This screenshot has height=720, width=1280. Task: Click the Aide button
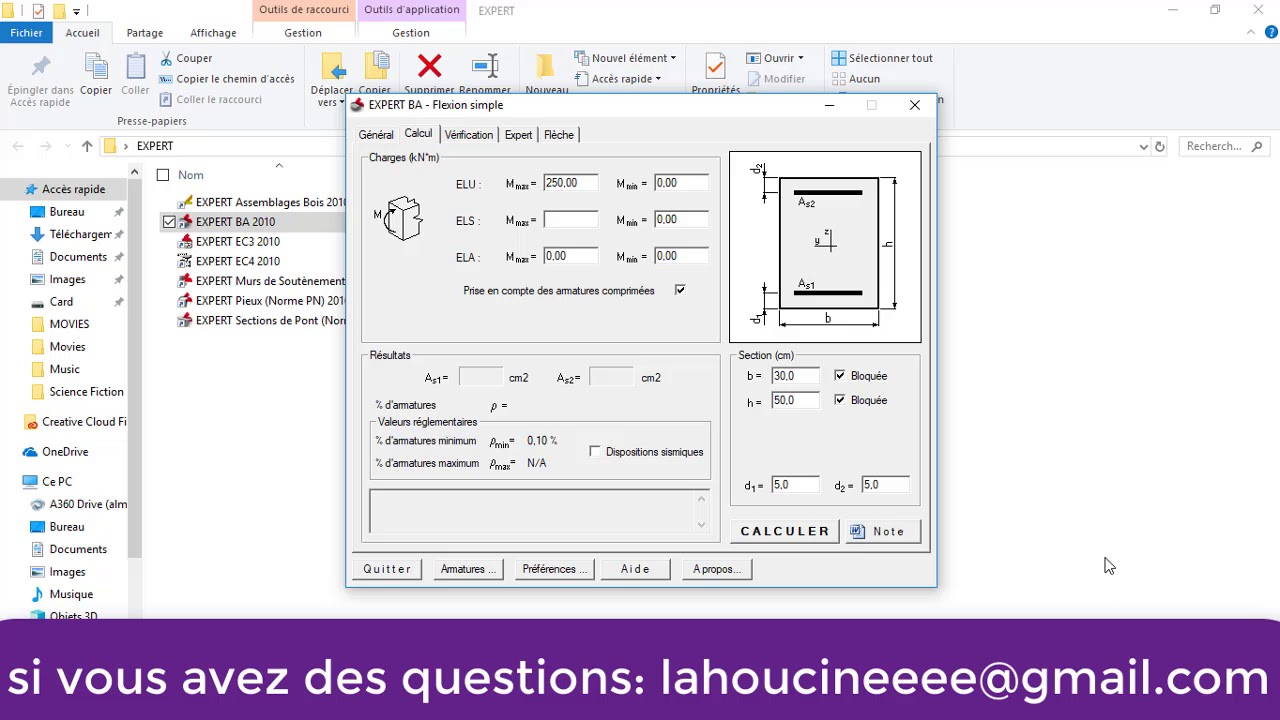(x=635, y=569)
